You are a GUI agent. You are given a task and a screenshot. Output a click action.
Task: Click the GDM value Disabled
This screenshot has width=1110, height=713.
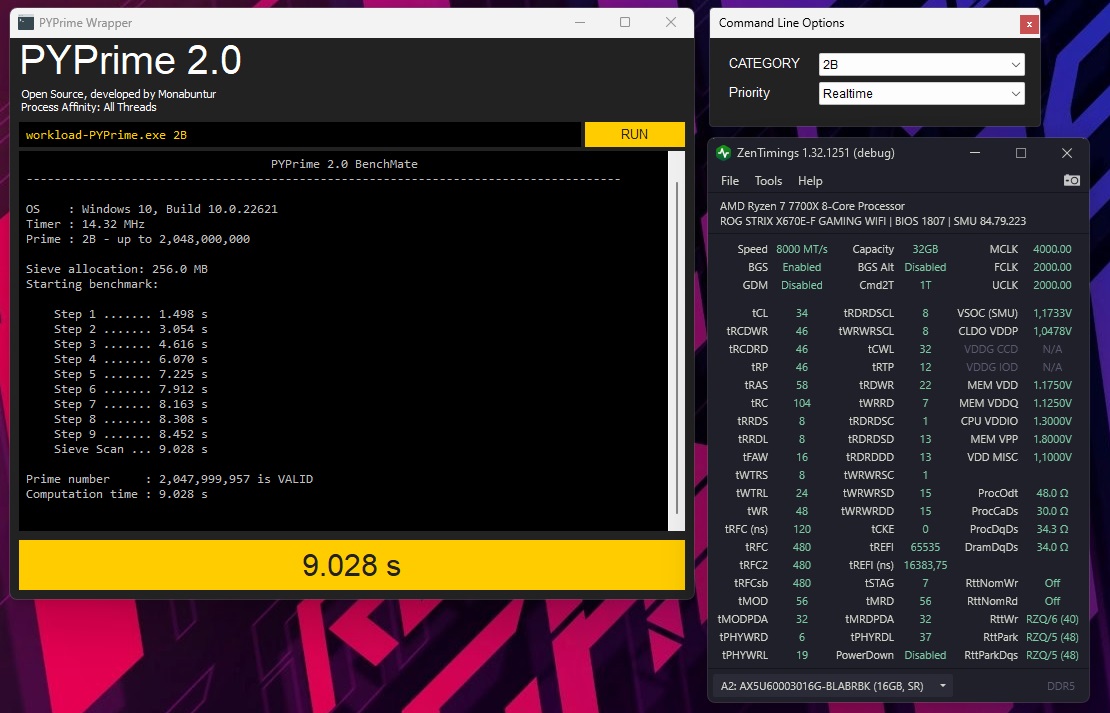tap(801, 285)
